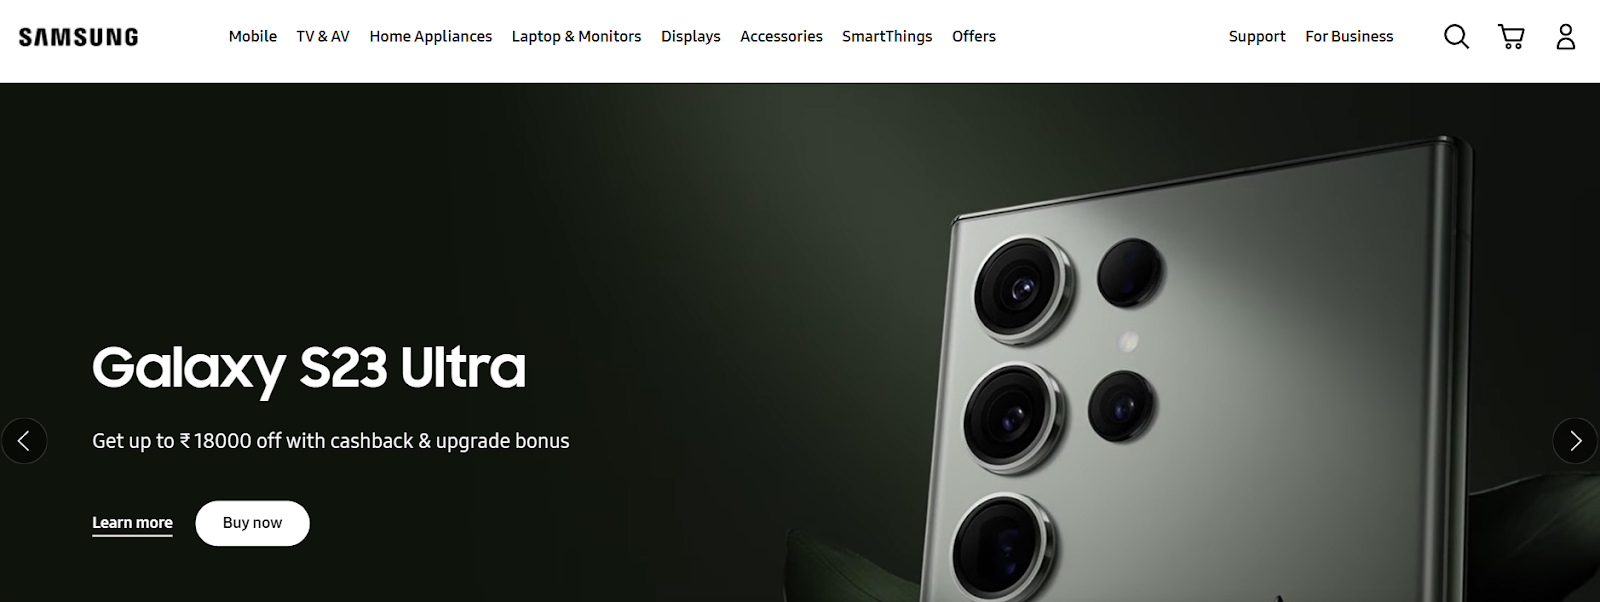Image resolution: width=1600 pixels, height=602 pixels.
Task: Open the search magnifier icon
Action: (1456, 37)
